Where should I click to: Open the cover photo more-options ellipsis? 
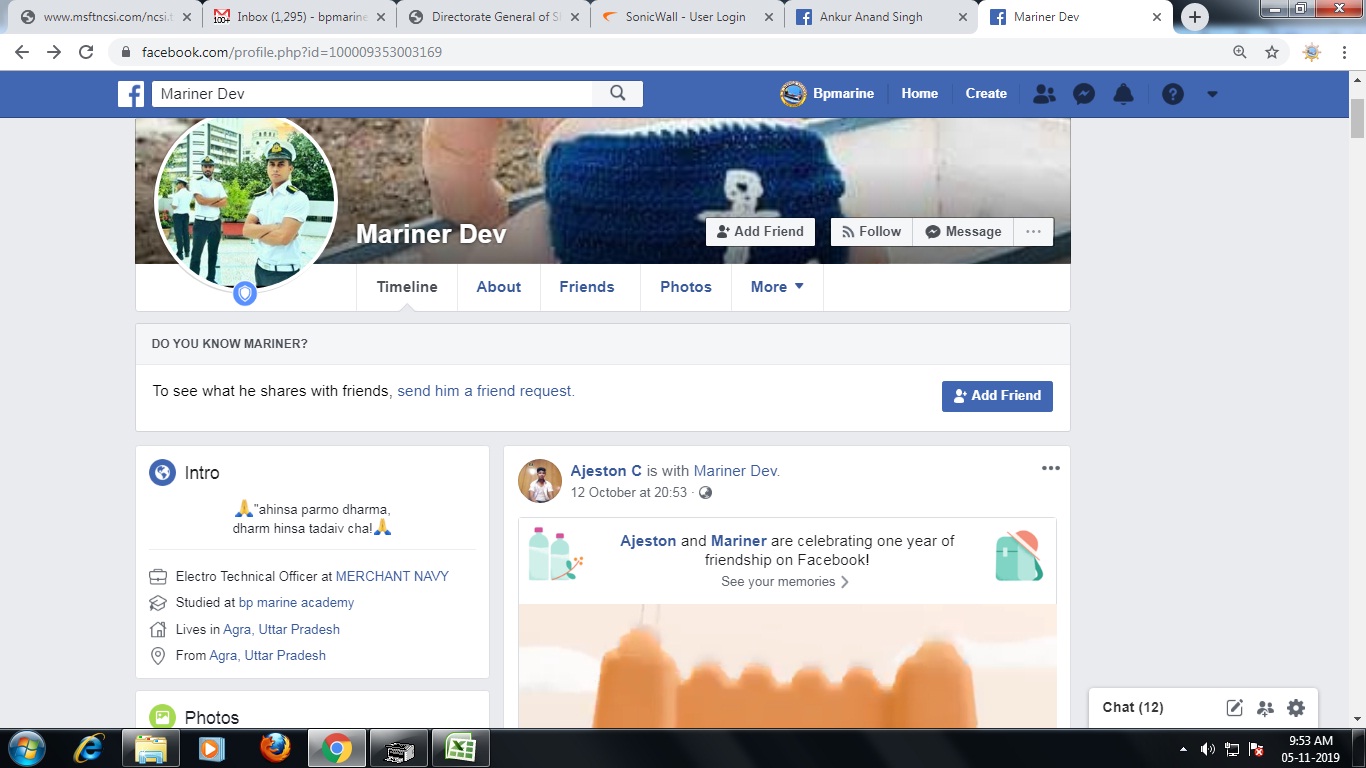1033,231
